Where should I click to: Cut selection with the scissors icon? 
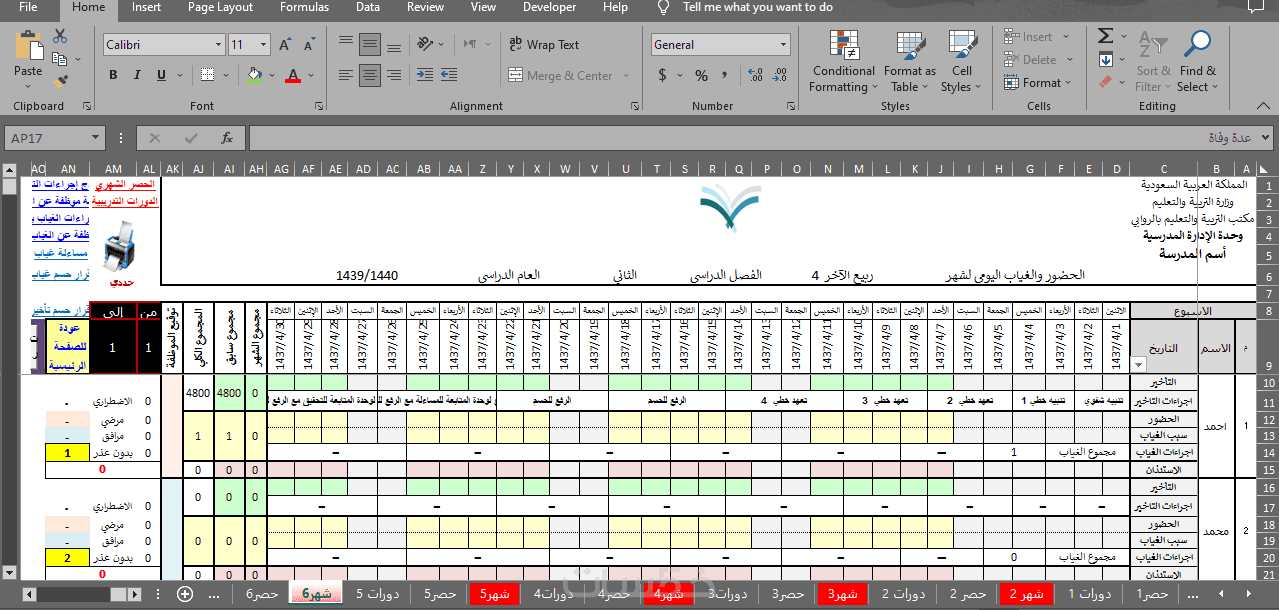60,36
